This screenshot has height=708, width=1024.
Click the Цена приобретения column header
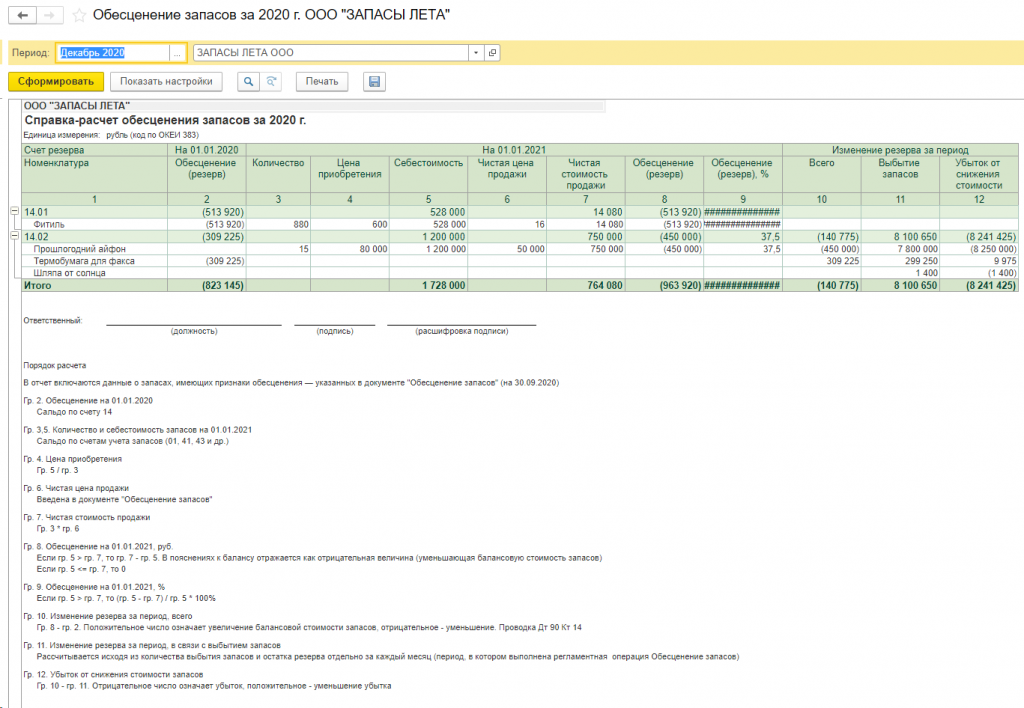click(349, 174)
